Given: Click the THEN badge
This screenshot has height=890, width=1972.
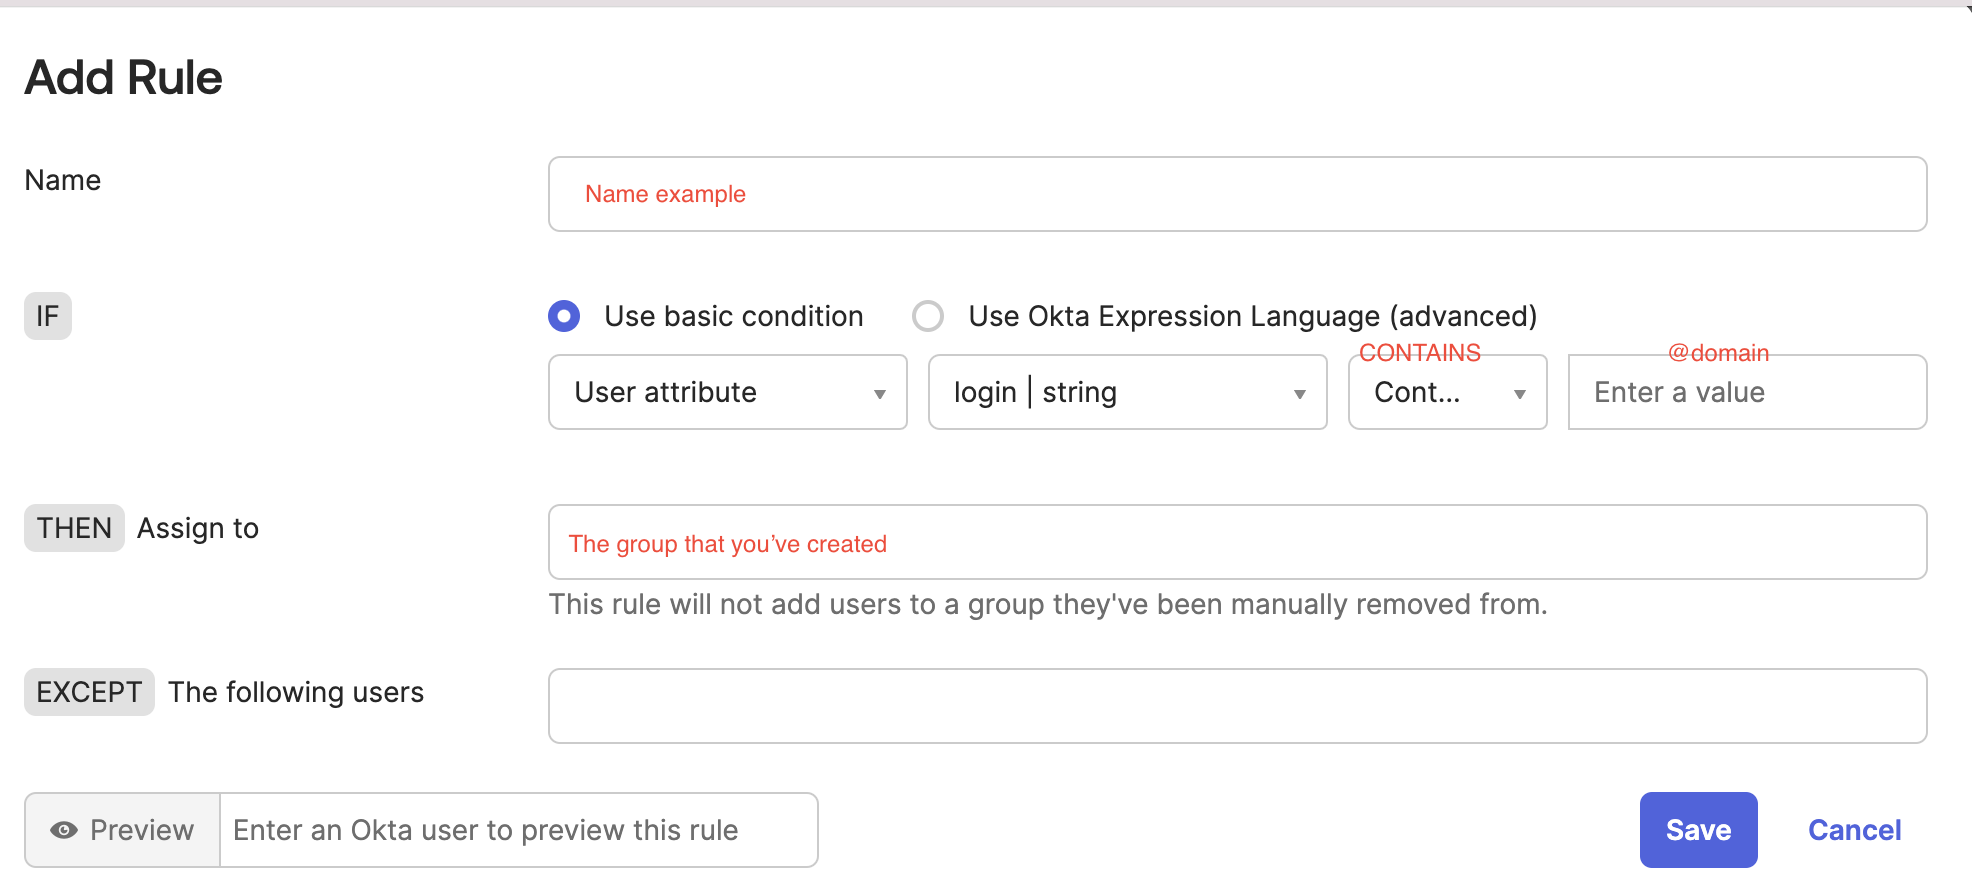Looking at the screenshot, I should pos(74,528).
